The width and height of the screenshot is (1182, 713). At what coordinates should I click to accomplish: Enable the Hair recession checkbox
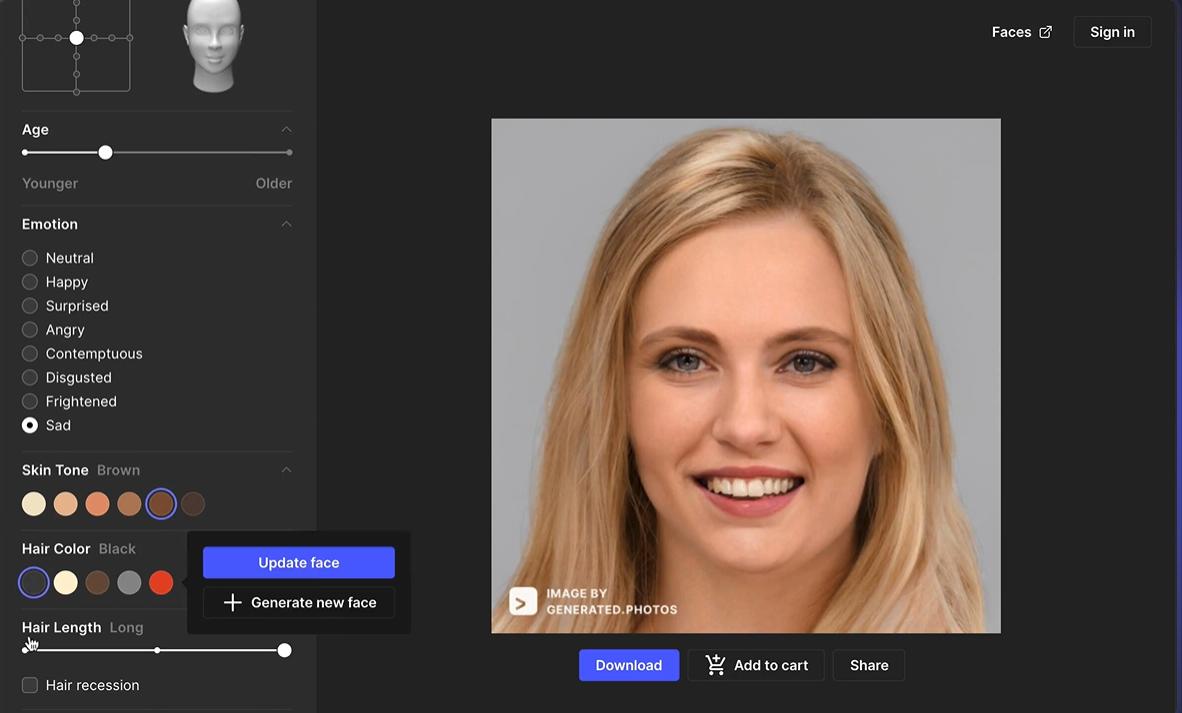click(x=29, y=685)
